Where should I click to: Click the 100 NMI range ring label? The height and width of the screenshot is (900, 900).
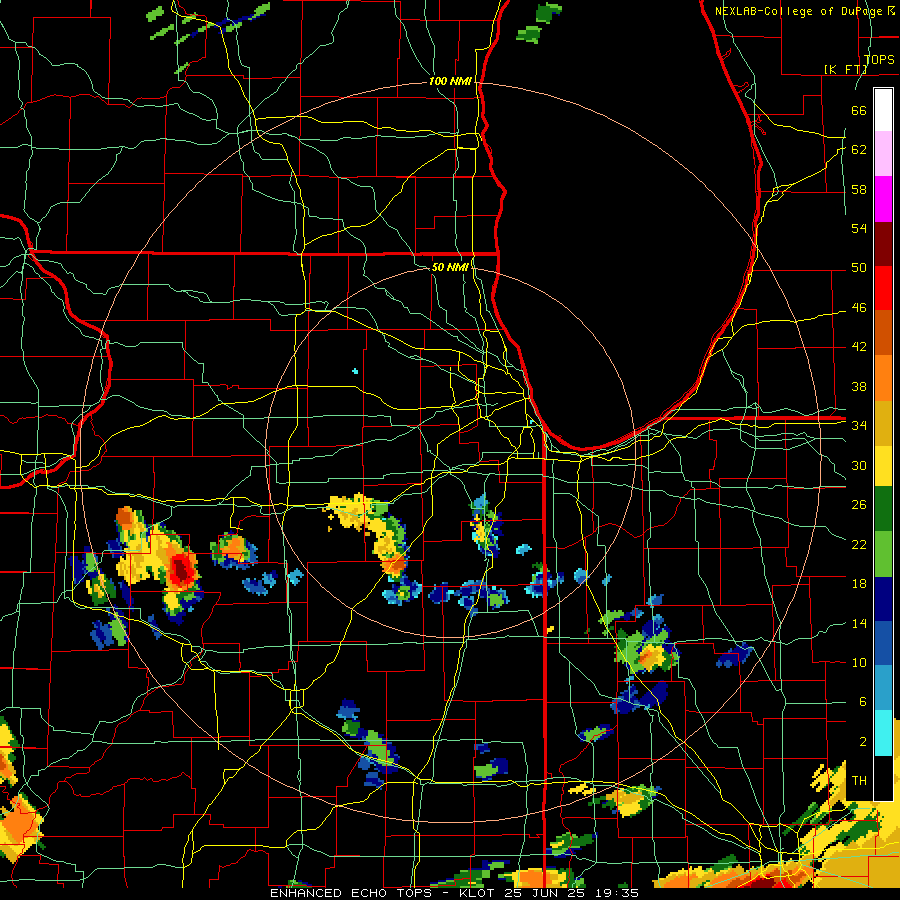point(450,81)
